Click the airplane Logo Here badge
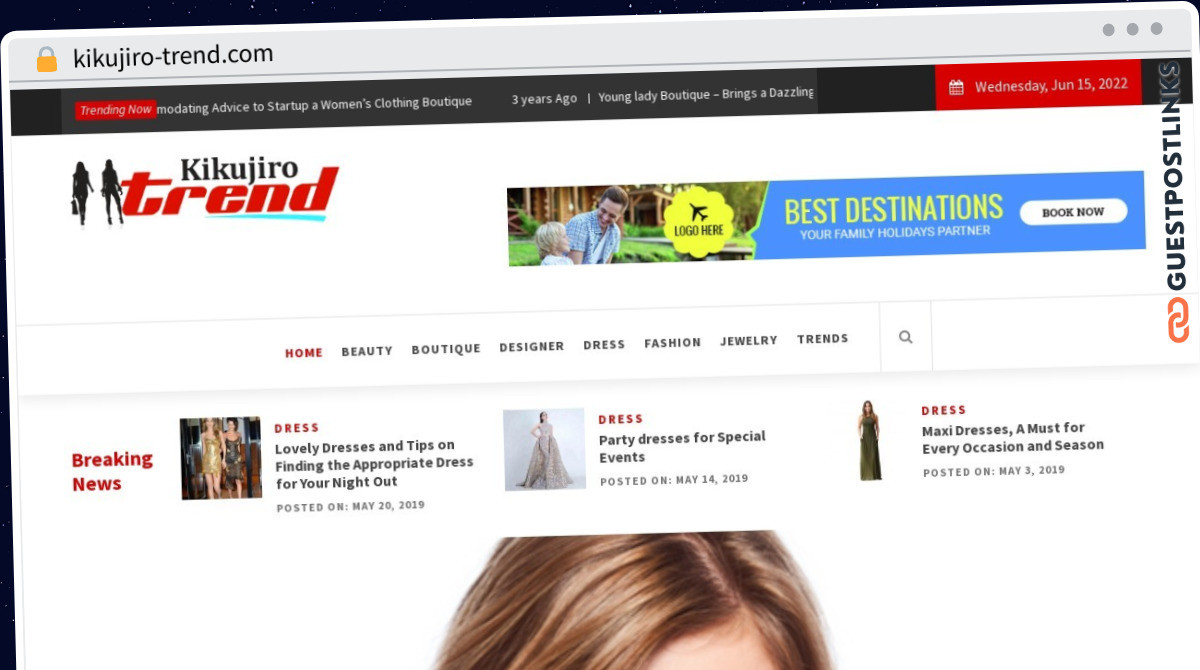 coord(698,220)
